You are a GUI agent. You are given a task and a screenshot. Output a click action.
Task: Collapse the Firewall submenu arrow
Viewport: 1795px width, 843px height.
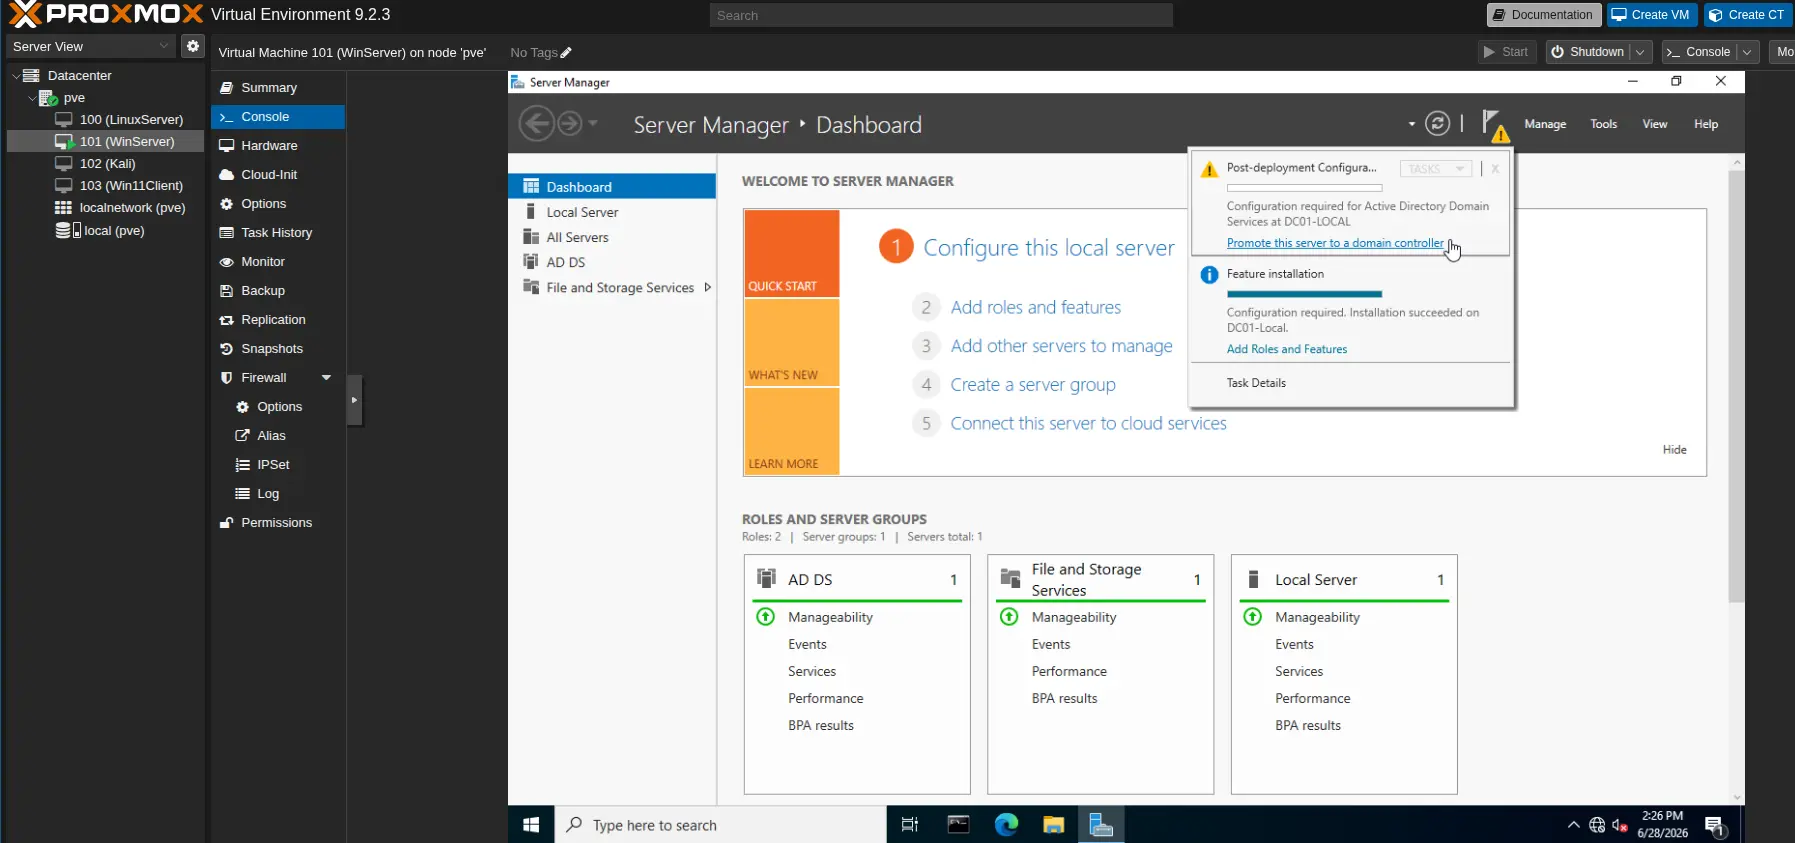coord(326,378)
